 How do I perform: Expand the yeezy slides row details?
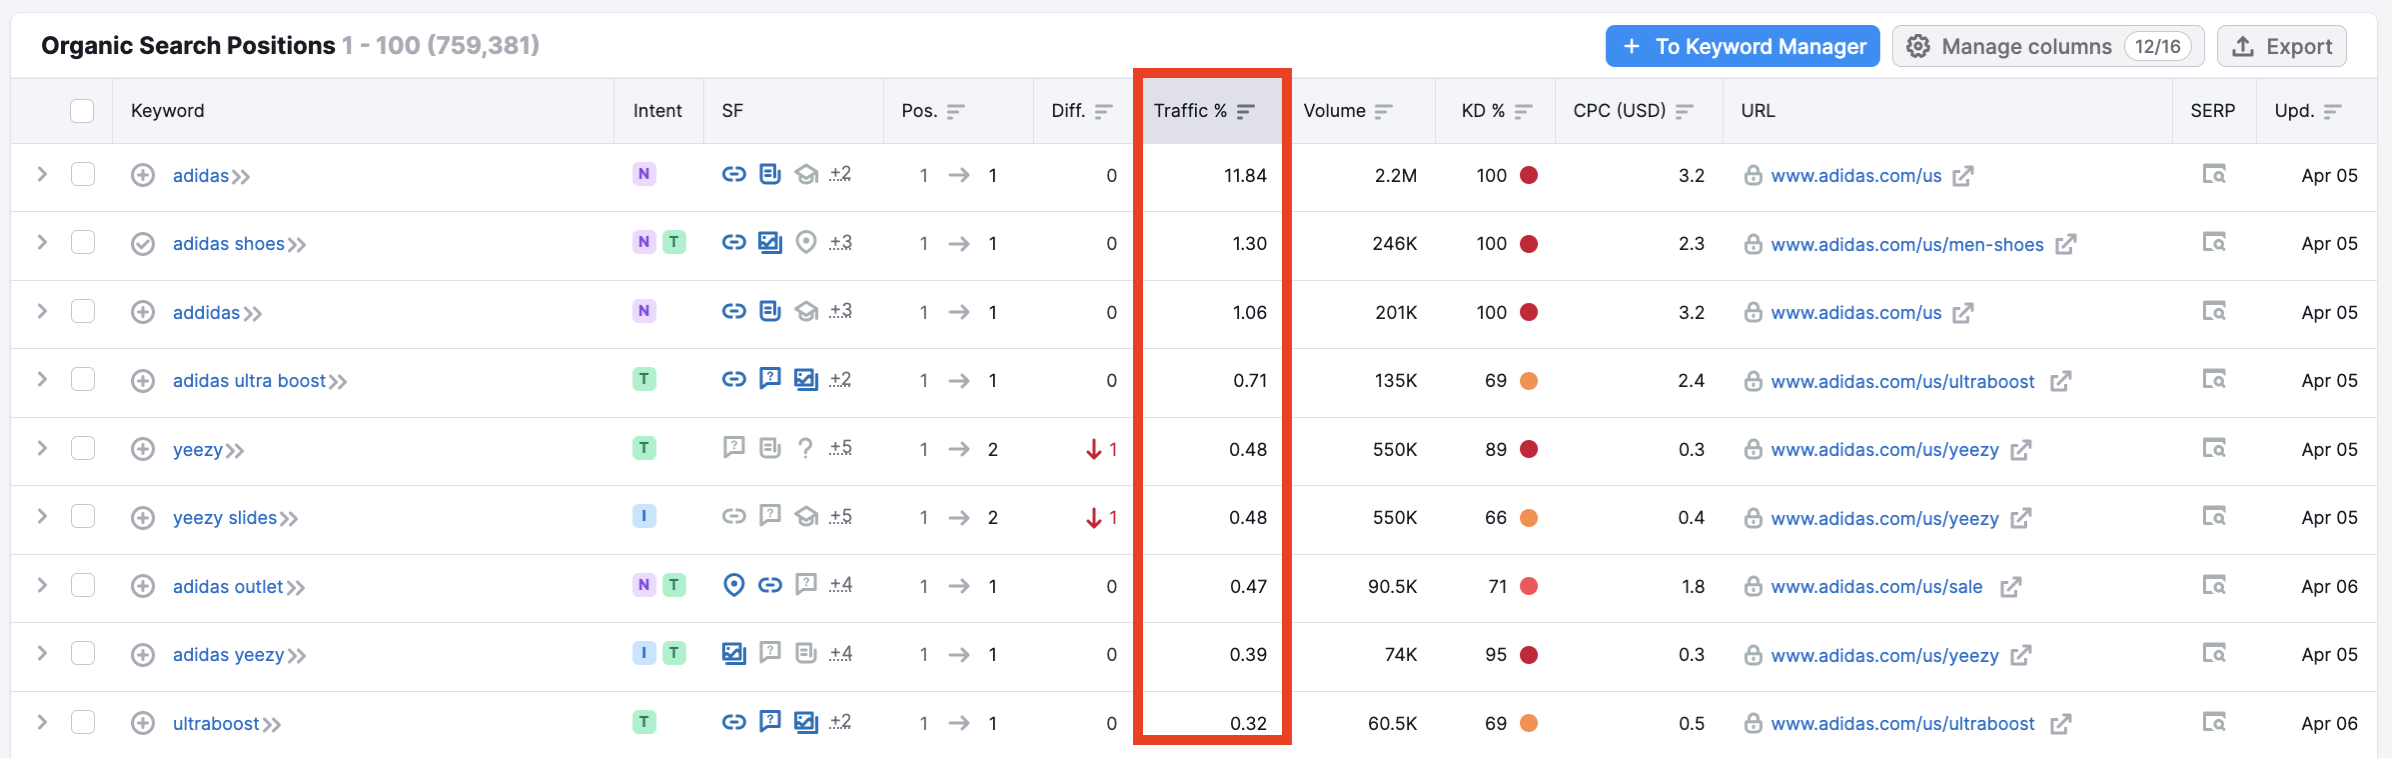[x=42, y=516]
